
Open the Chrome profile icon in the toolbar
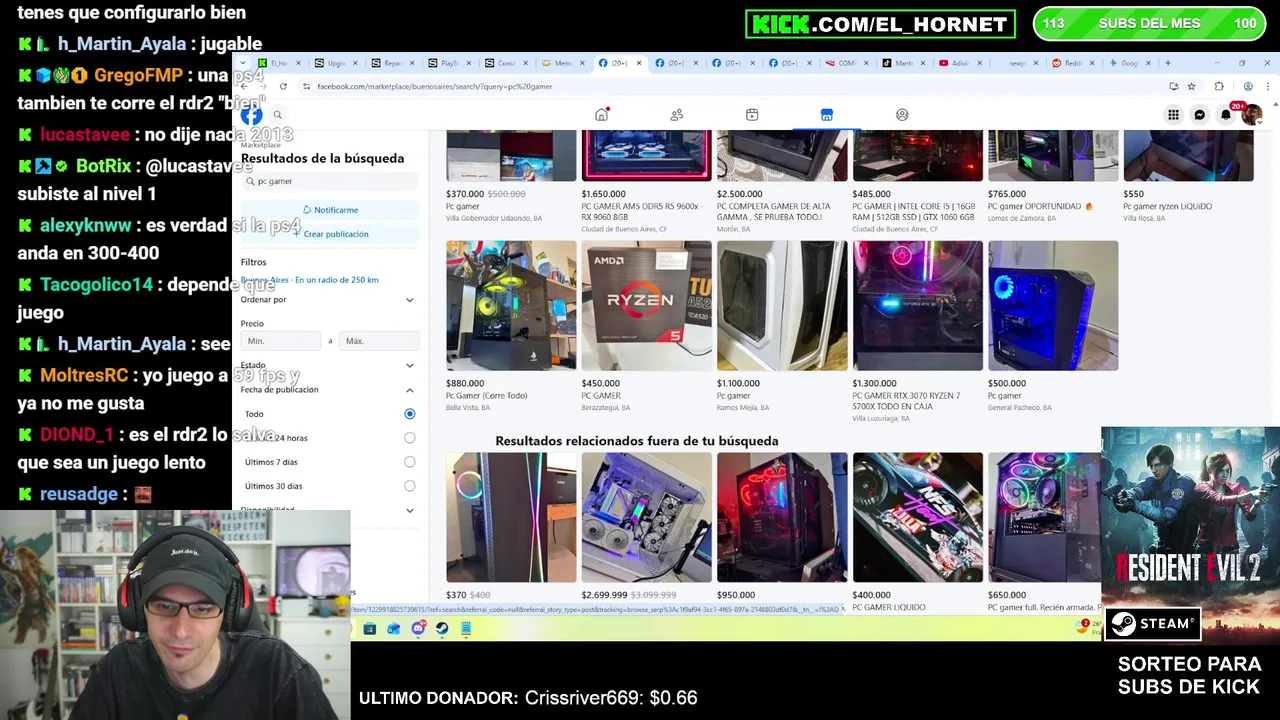click(1248, 86)
